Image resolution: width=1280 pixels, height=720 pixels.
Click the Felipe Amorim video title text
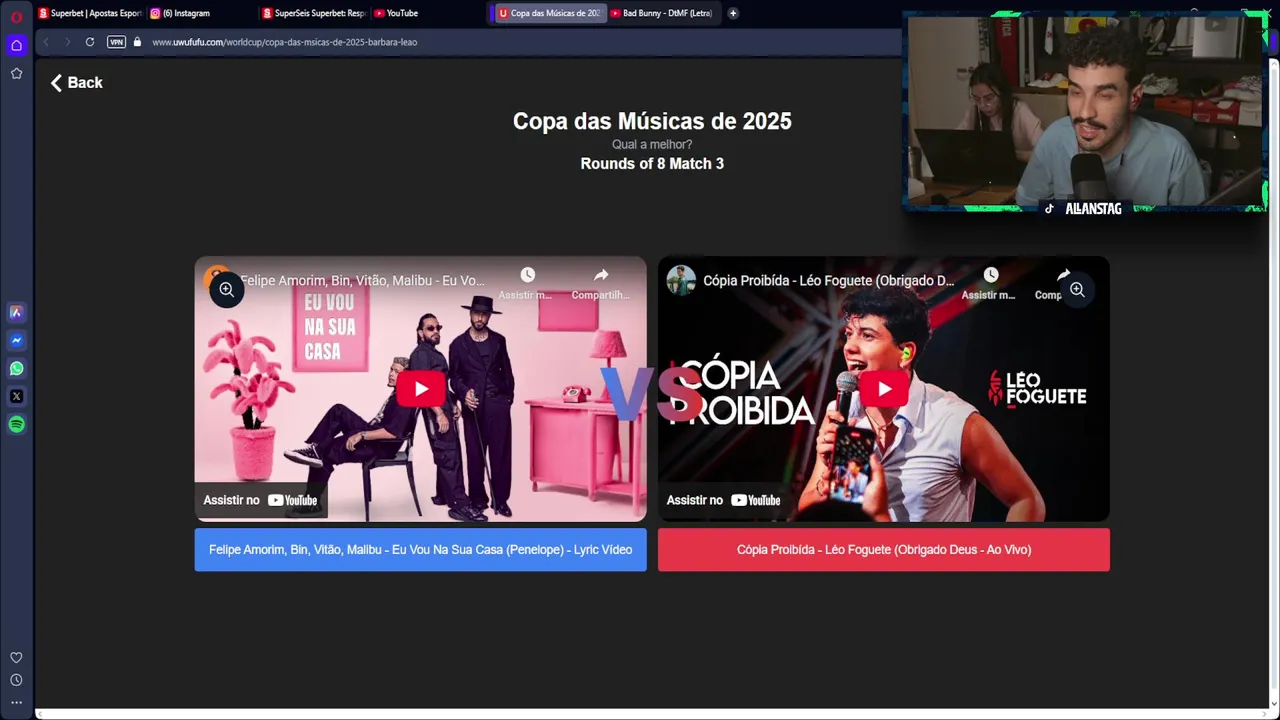363,281
